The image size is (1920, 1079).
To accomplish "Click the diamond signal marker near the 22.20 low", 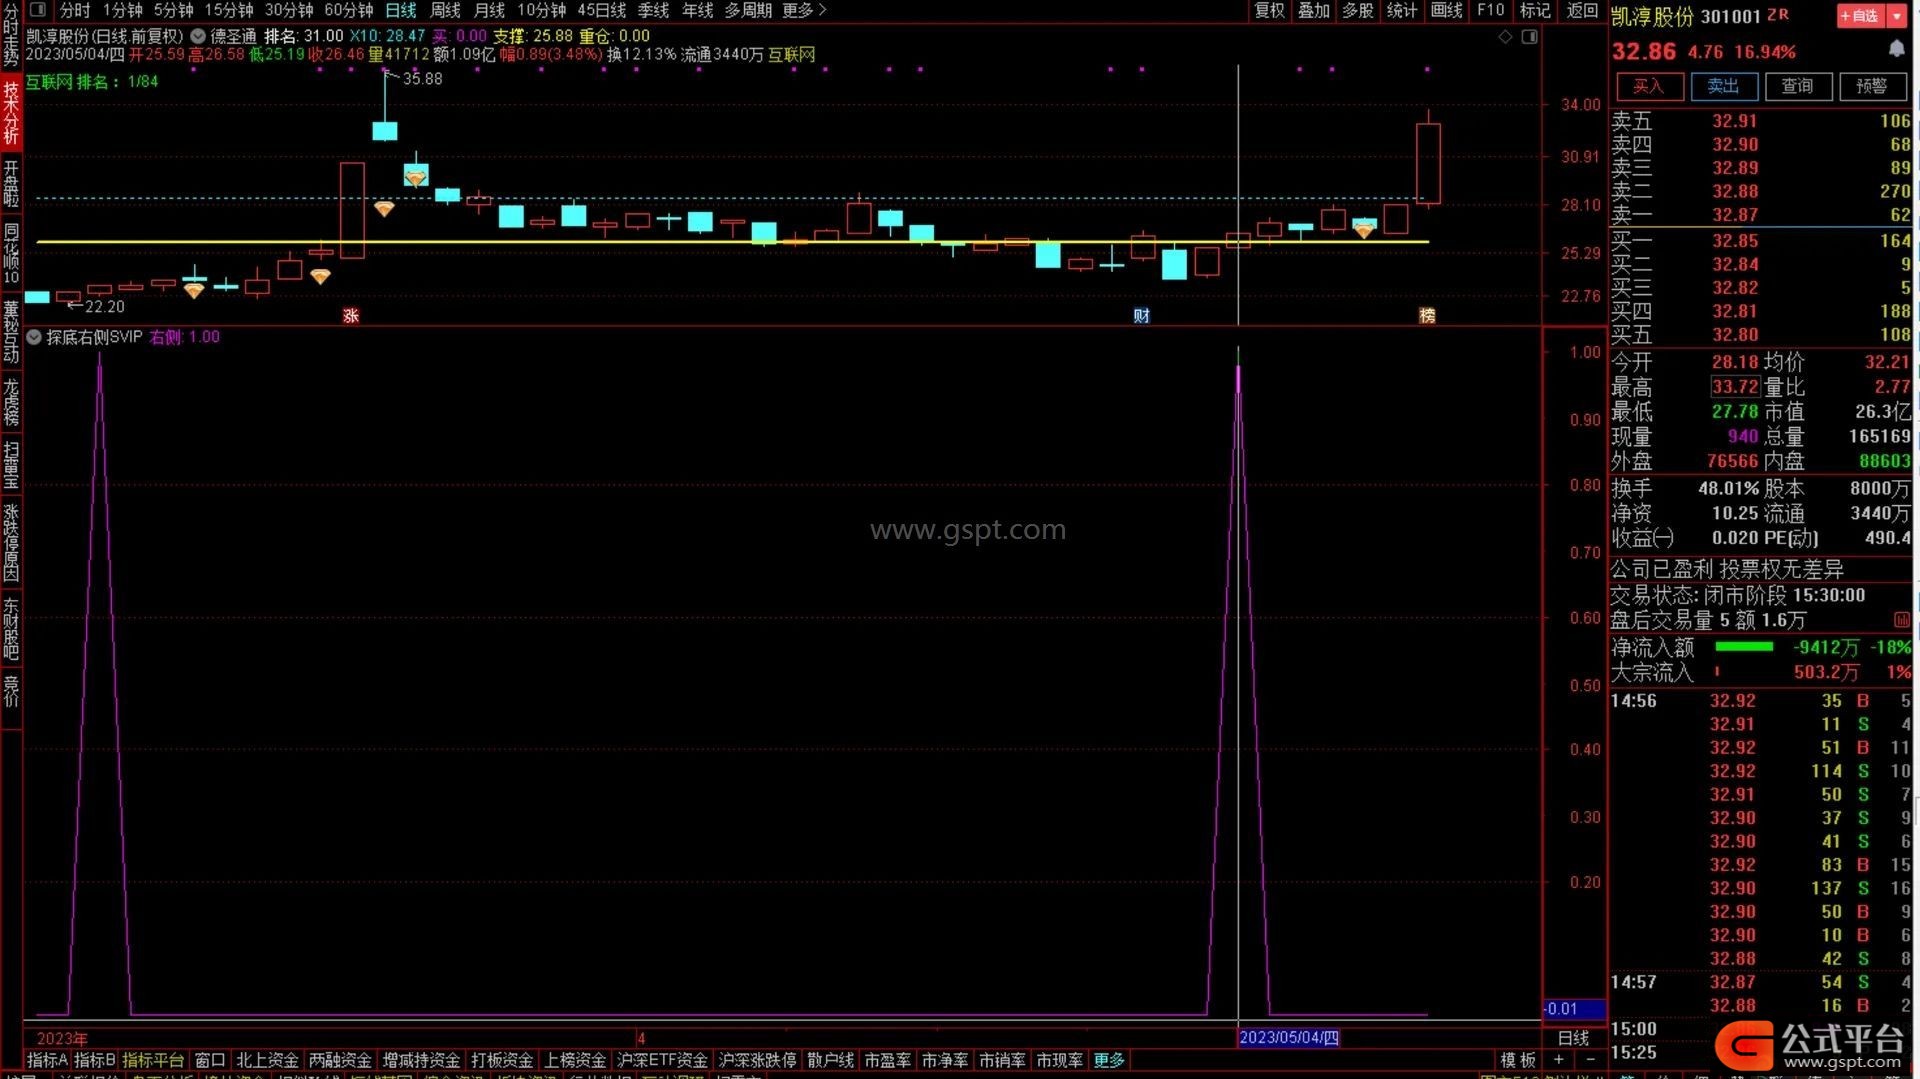I will (x=194, y=290).
